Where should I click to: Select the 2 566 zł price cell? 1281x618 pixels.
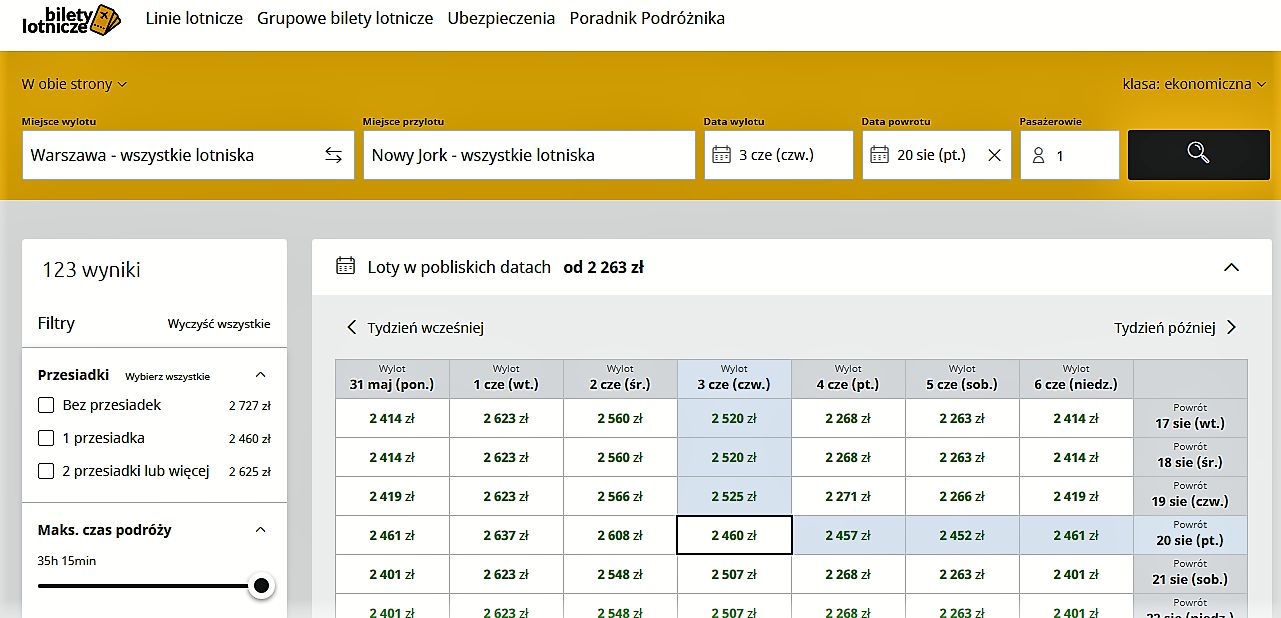[620, 496]
